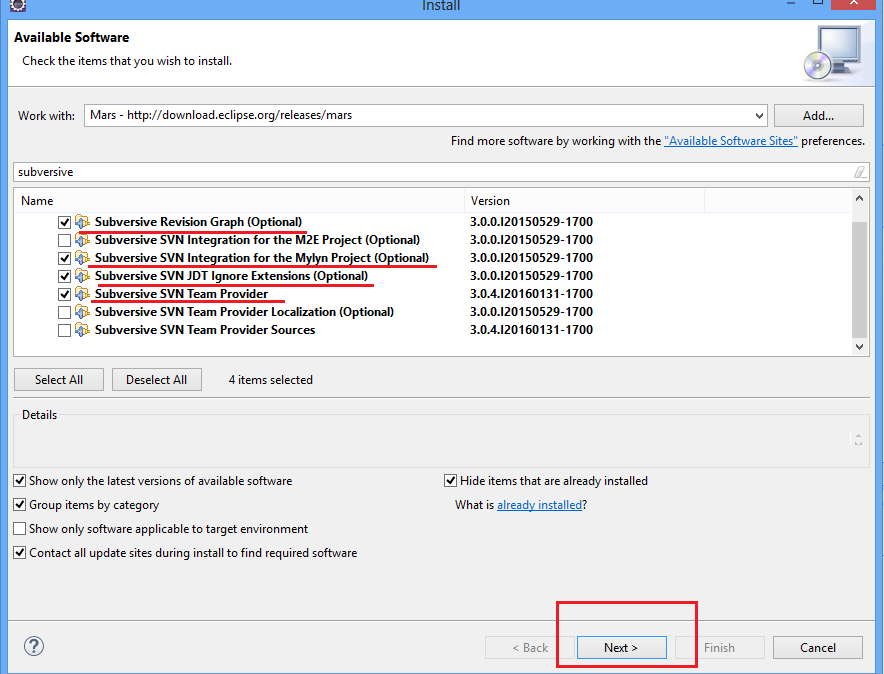Click the software list scroll down arrow
The image size is (884, 674).
coord(859,347)
